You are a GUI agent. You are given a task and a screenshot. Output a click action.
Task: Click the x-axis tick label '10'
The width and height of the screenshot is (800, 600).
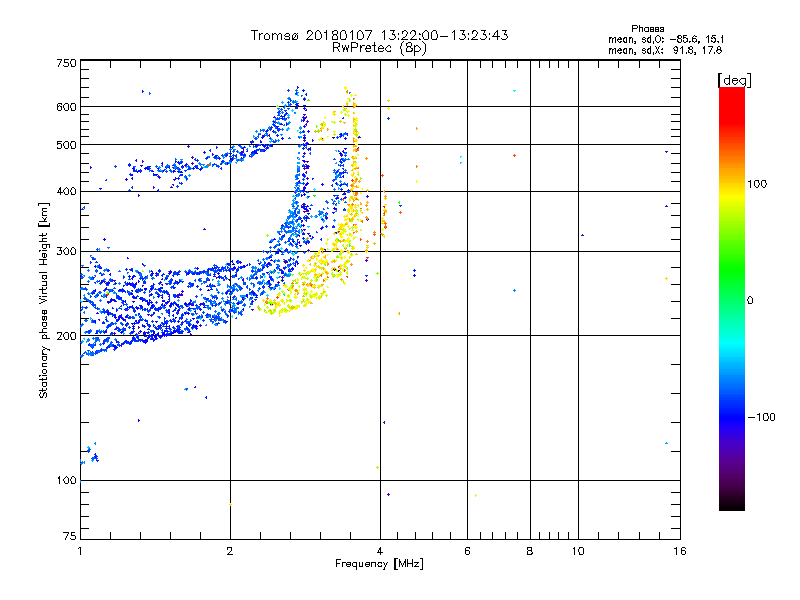(578, 551)
